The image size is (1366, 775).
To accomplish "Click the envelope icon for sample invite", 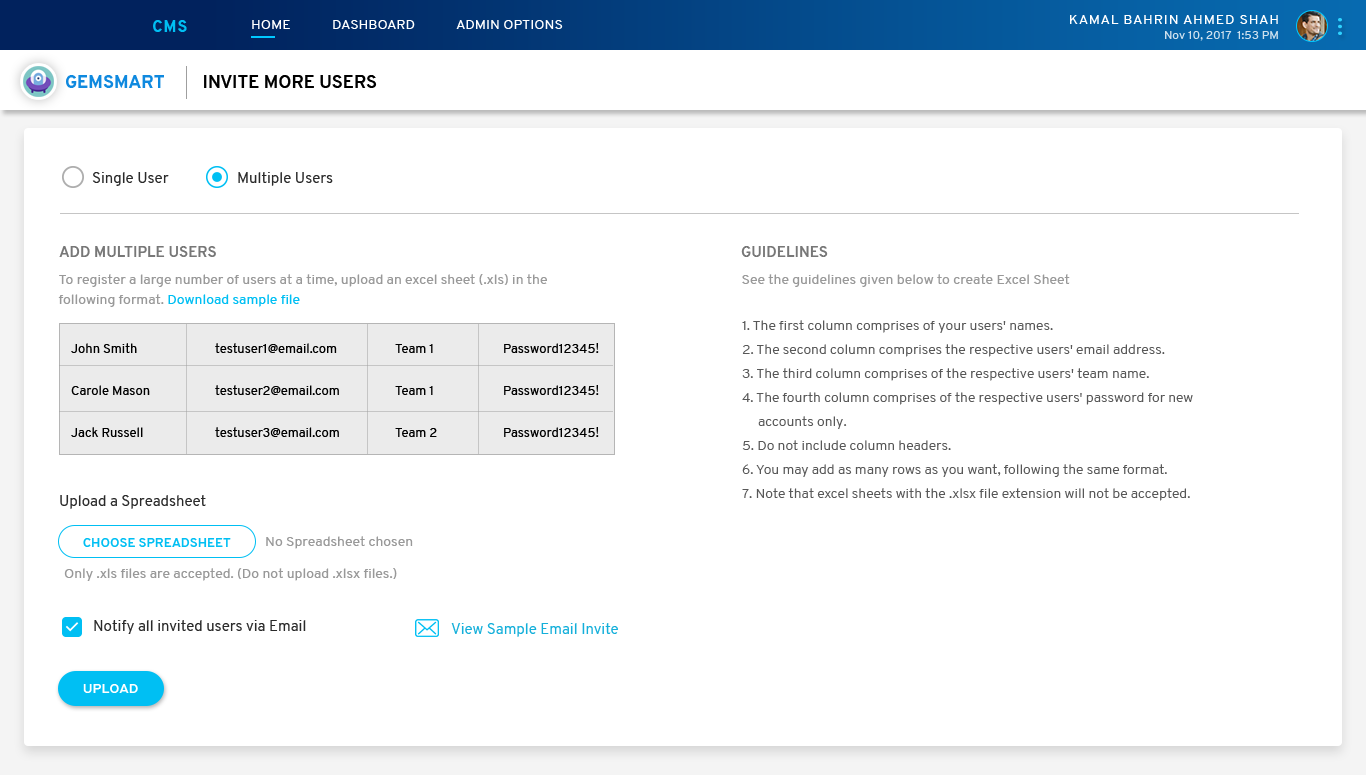I will (427, 628).
